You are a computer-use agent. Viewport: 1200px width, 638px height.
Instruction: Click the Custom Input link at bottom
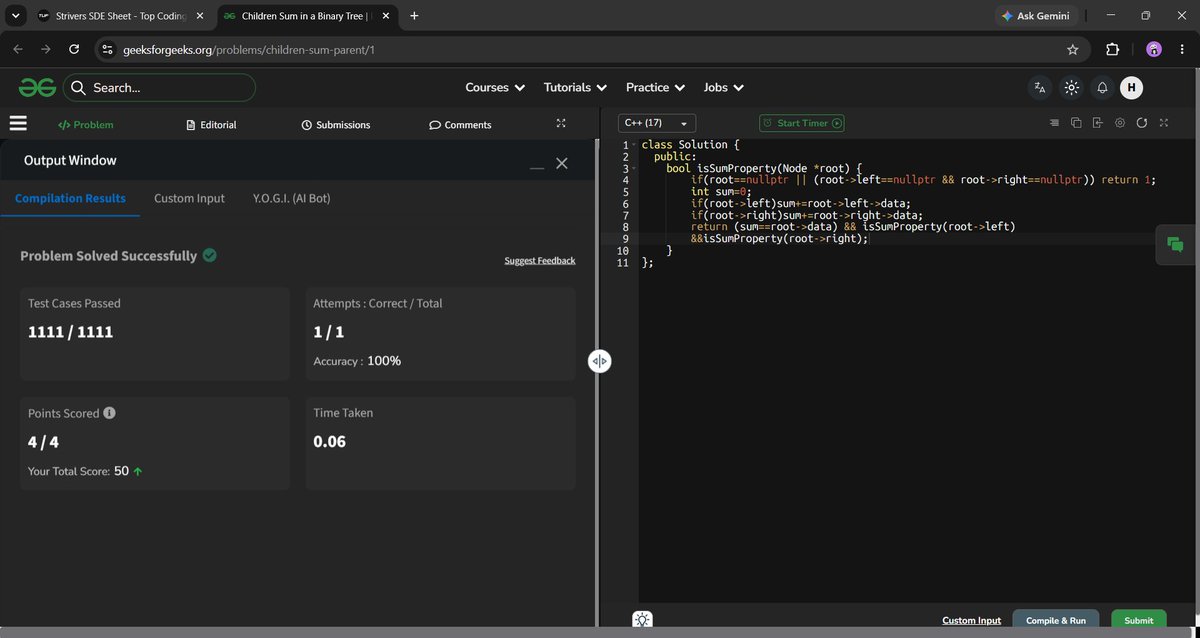point(971,621)
